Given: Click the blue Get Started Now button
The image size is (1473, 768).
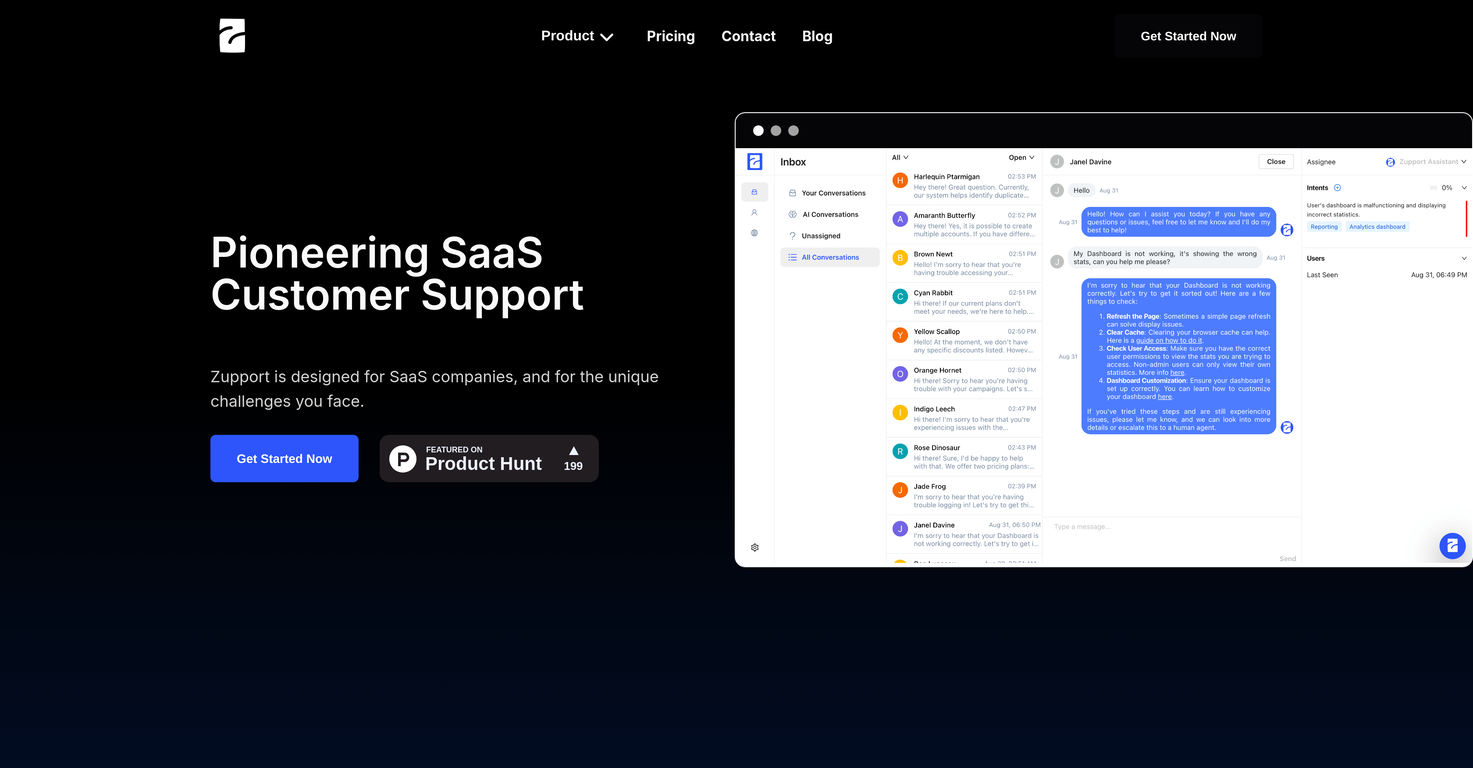Looking at the screenshot, I should 284,459.
